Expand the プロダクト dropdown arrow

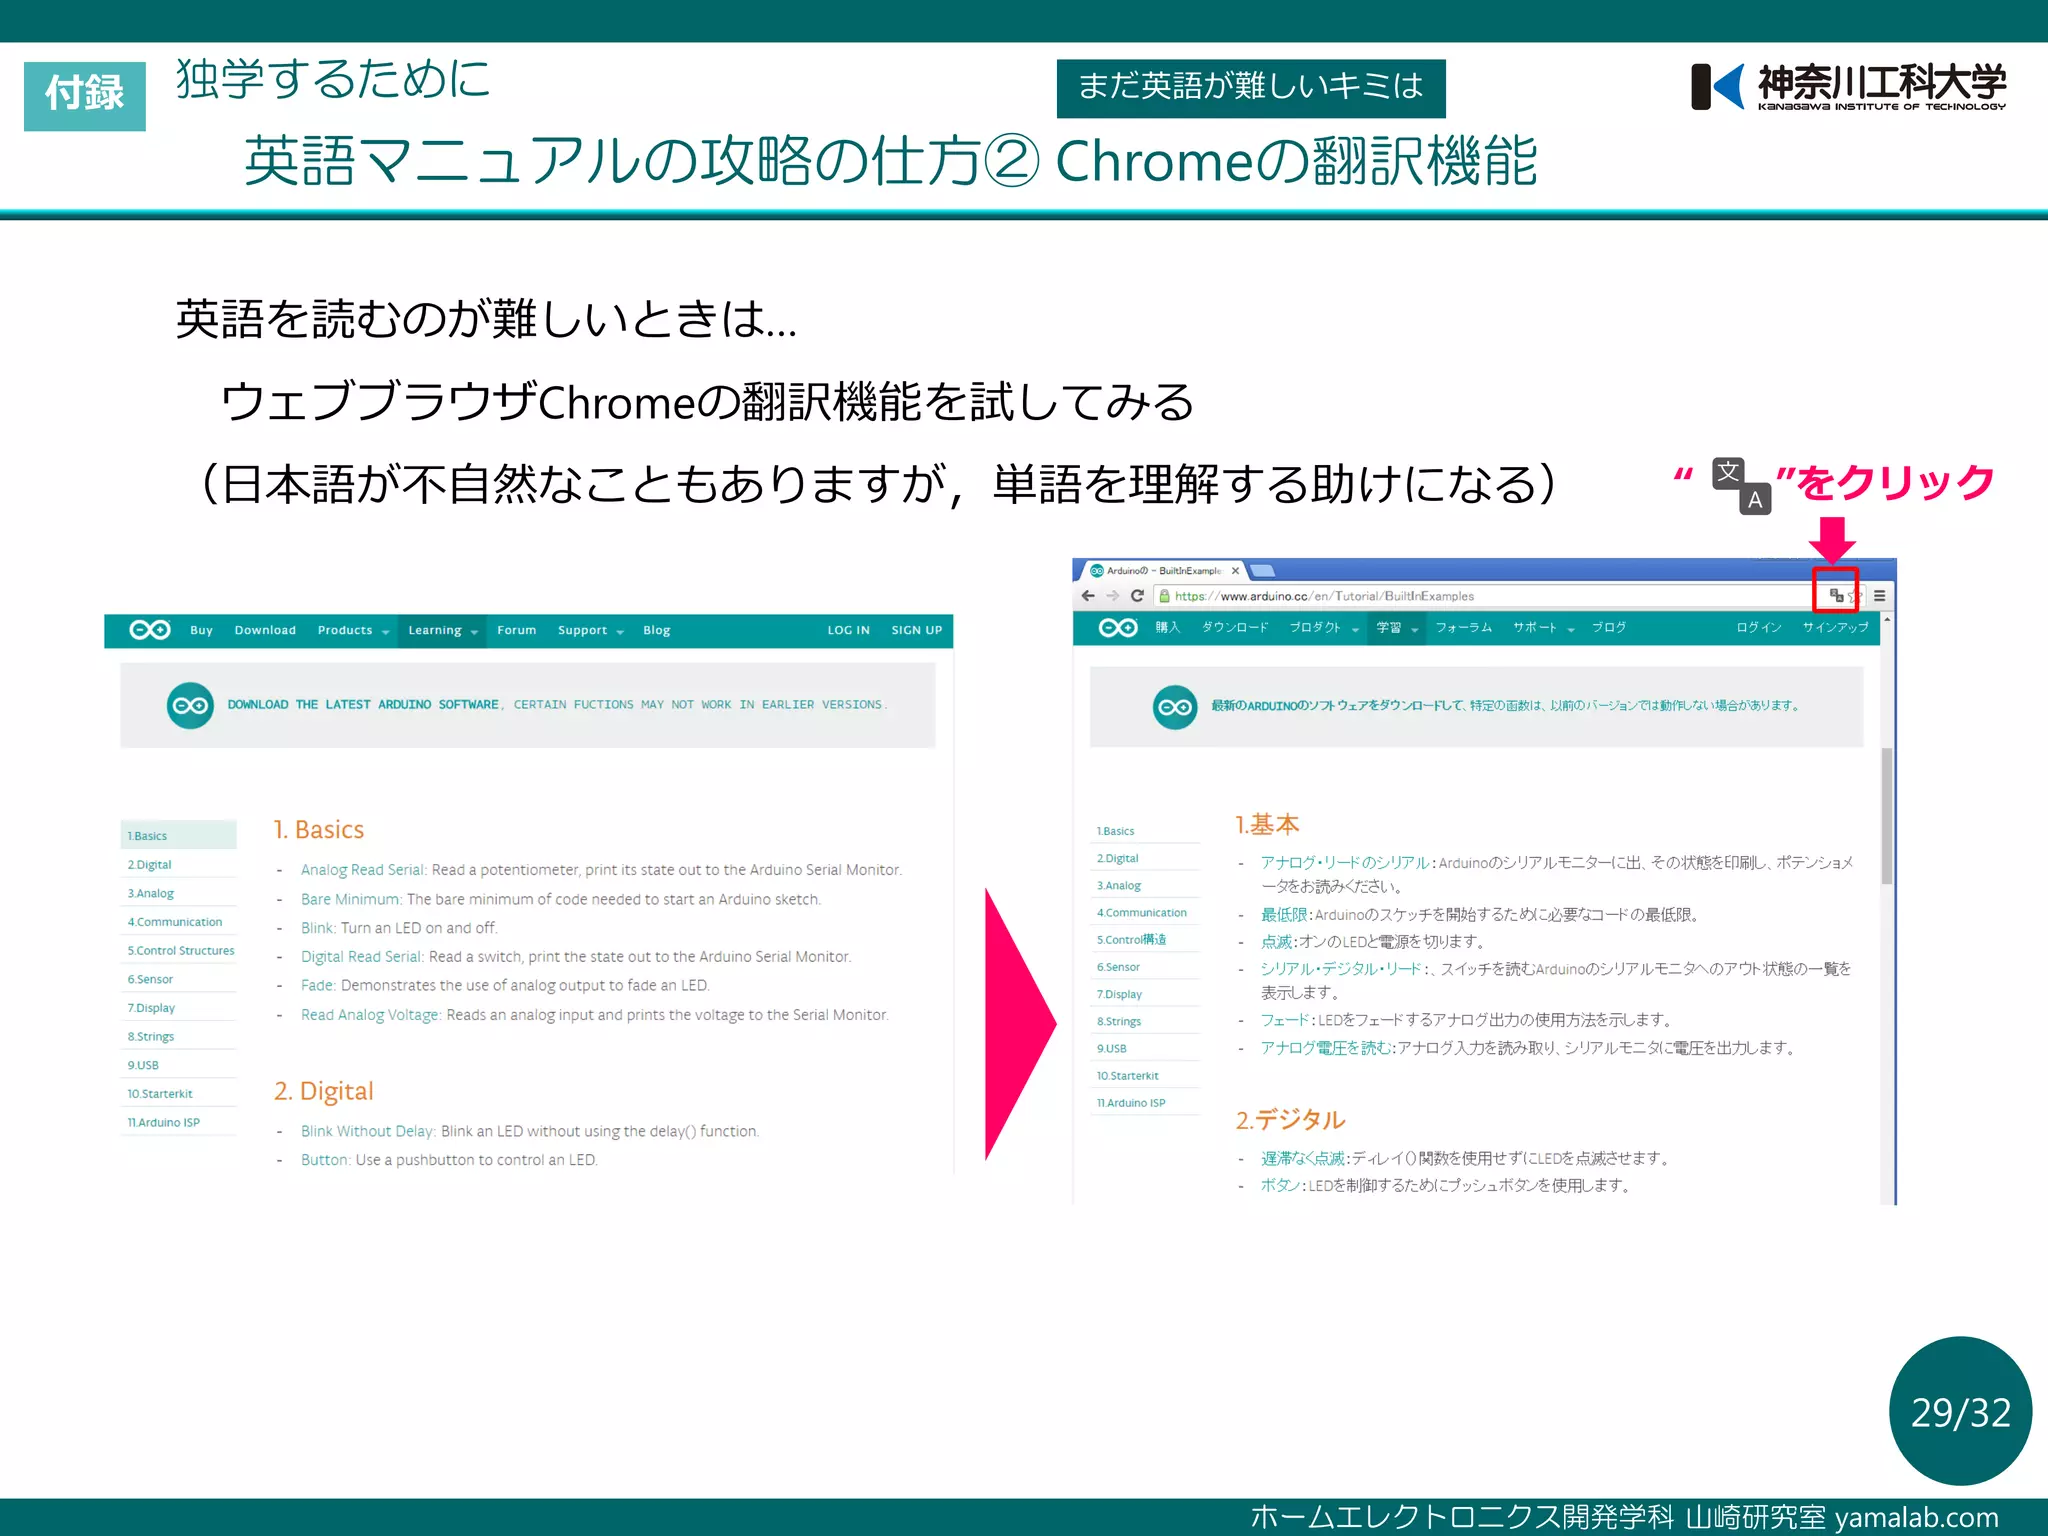coord(1355,630)
